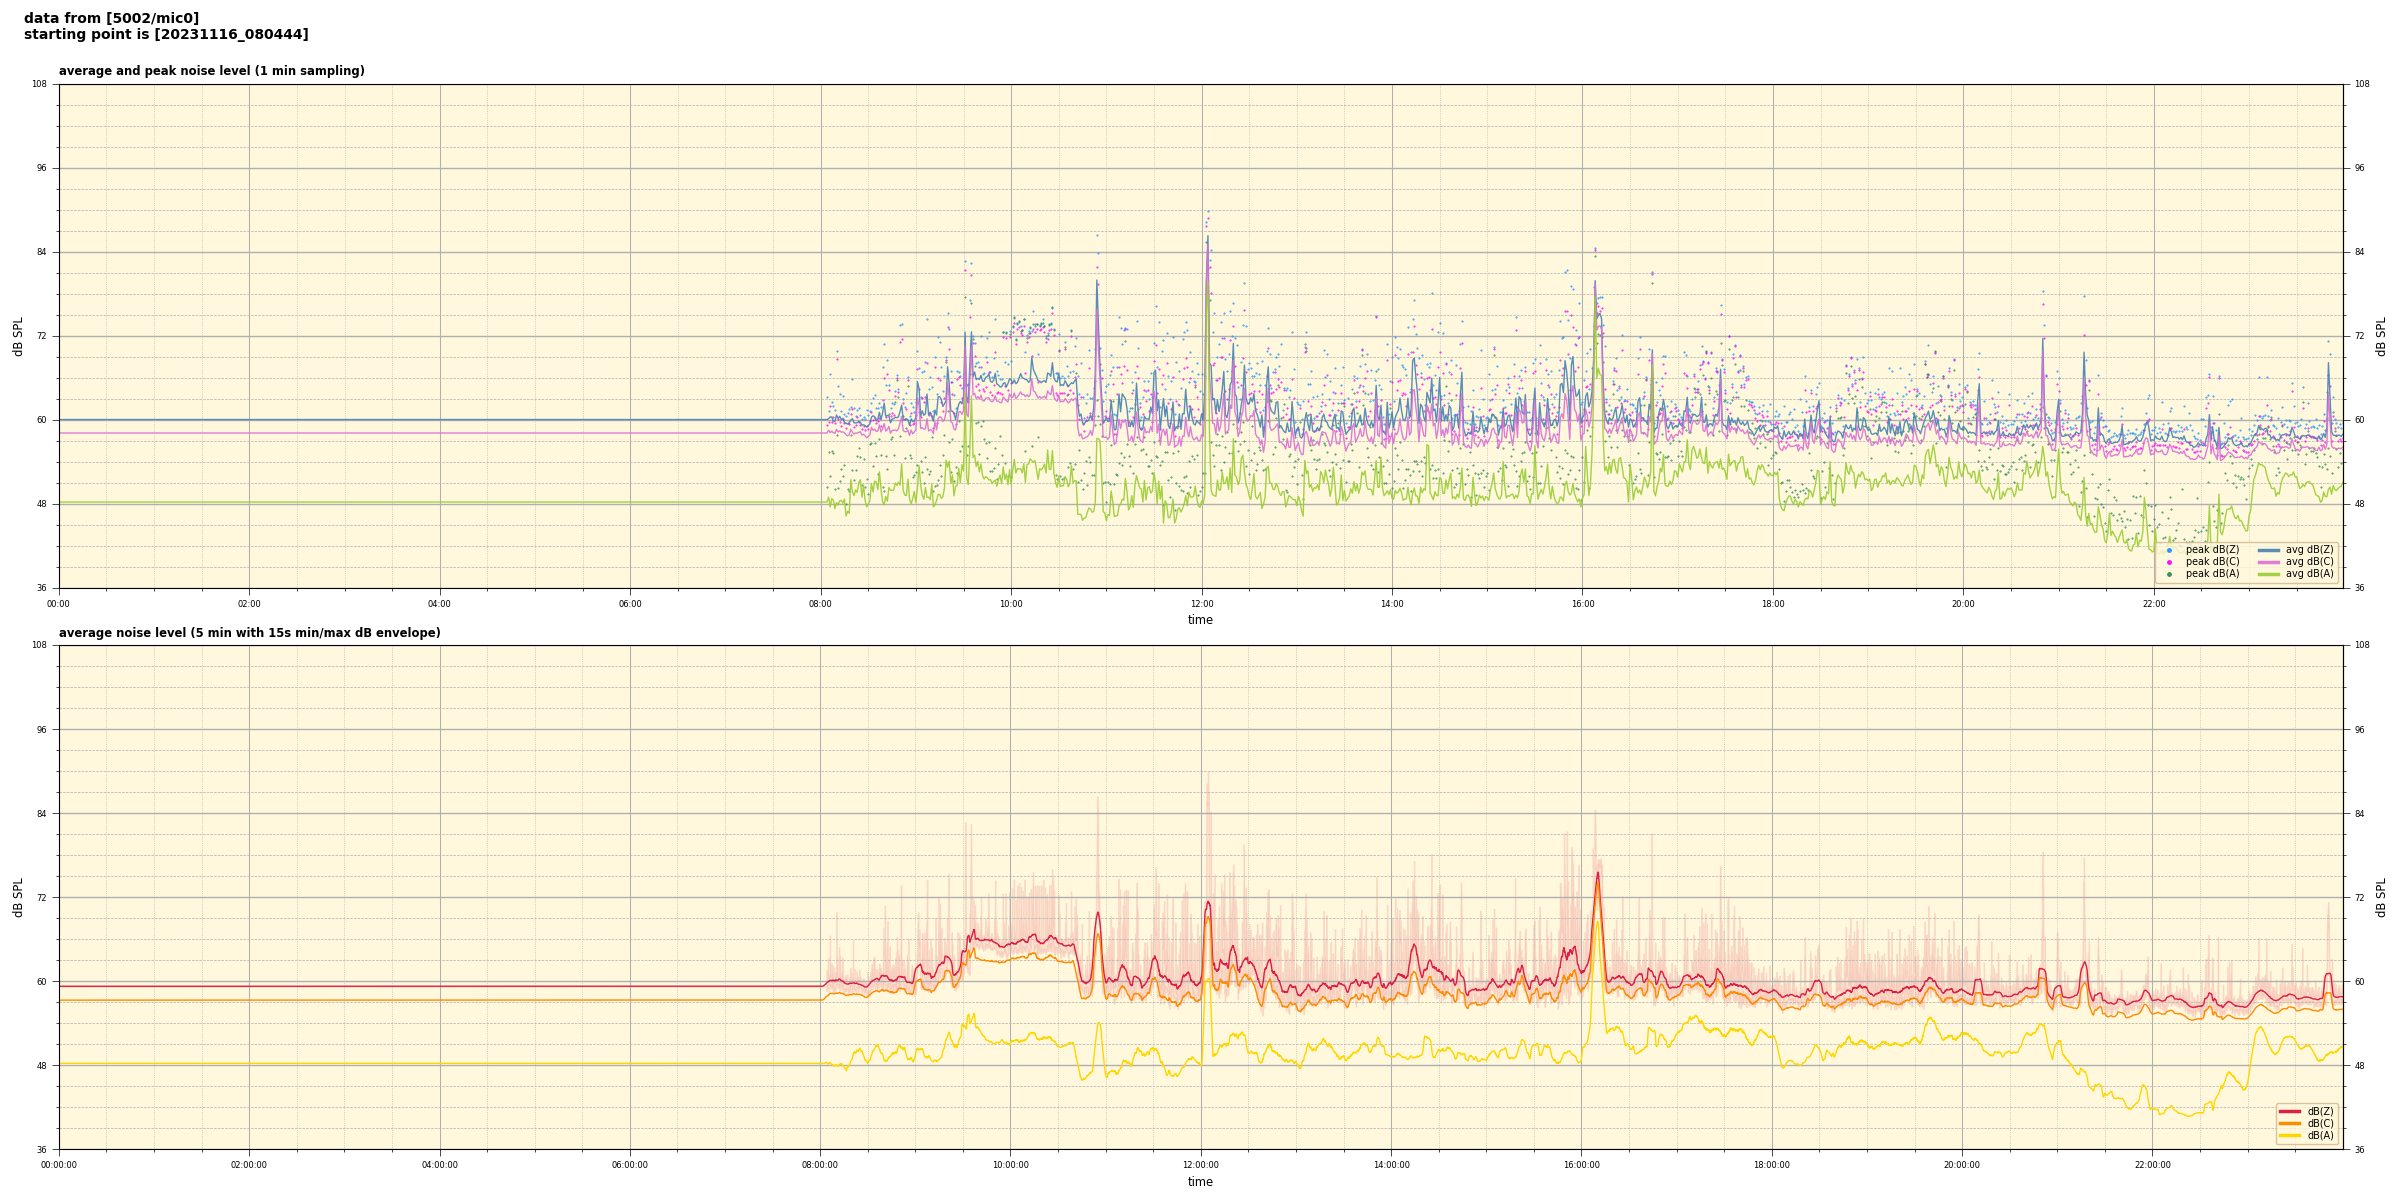Viewport: 2400px width, 1200px height.
Task: Select the avg dB(A) legend line
Action: click(2268, 574)
